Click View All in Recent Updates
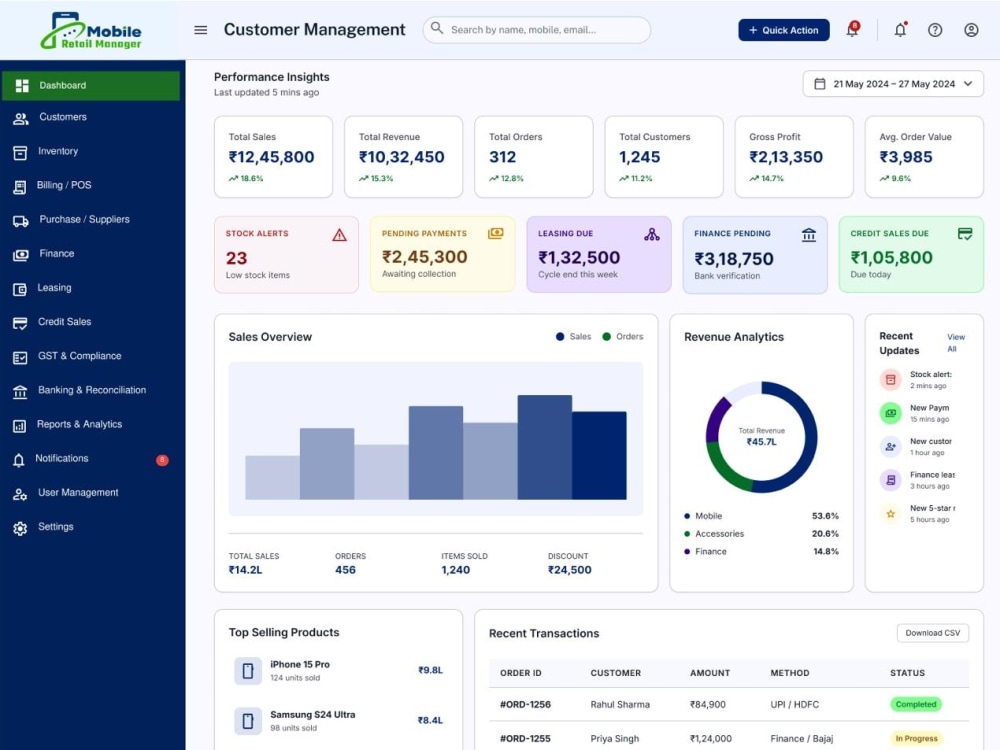Screen dimensions: 1000x750 point(955,343)
